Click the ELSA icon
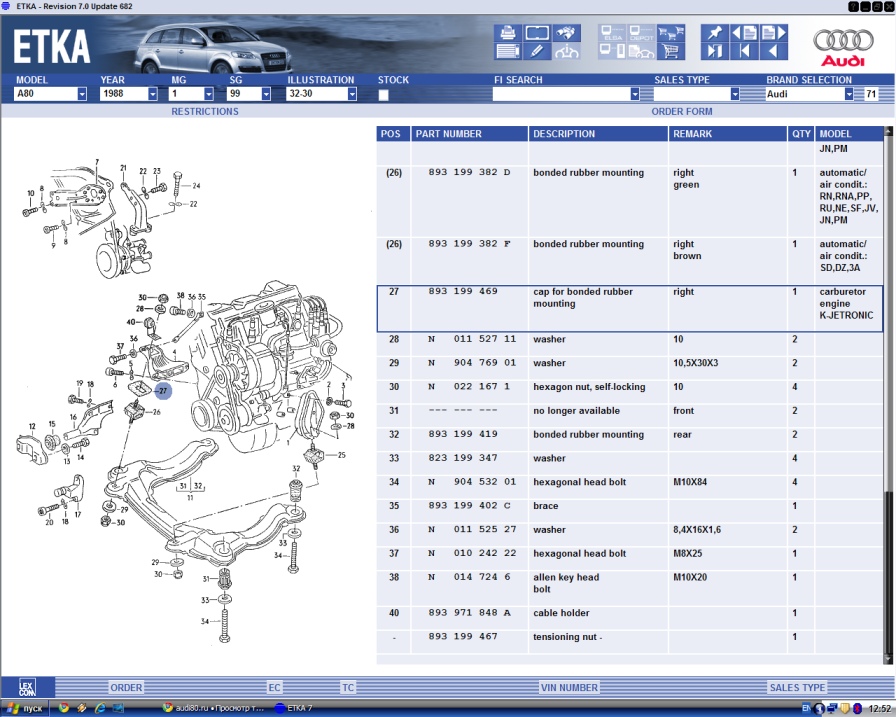This screenshot has height=717, width=896. pos(613,33)
